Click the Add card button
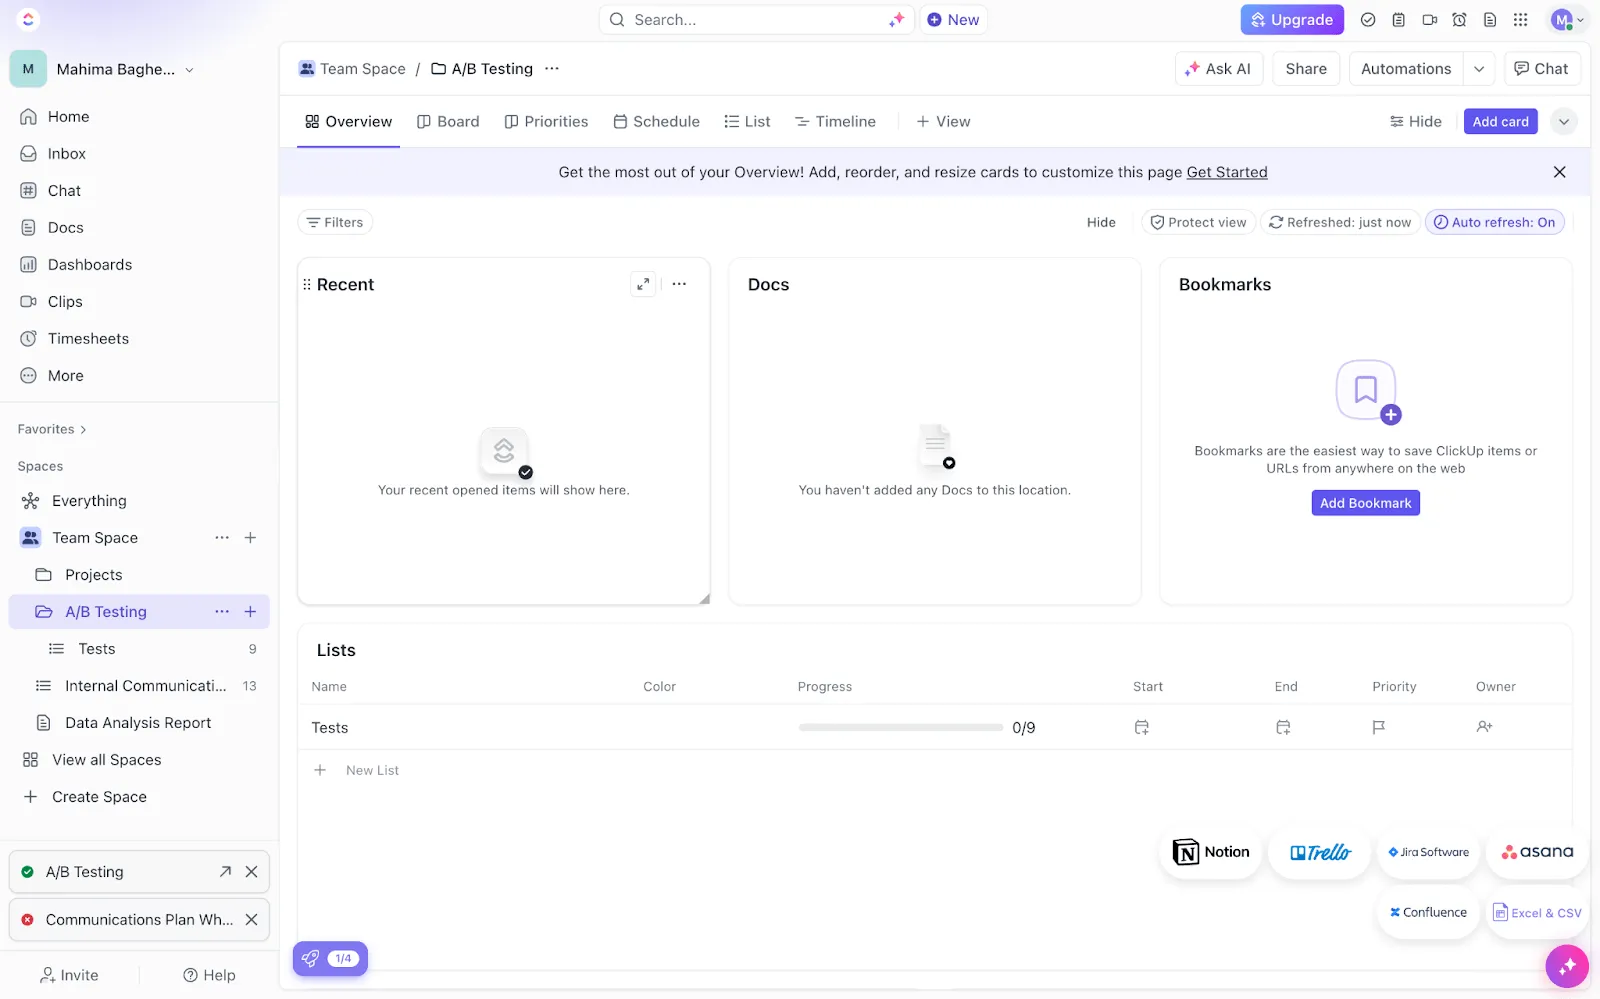The height and width of the screenshot is (999, 1600). pyautogui.click(x=1500, y=121)
